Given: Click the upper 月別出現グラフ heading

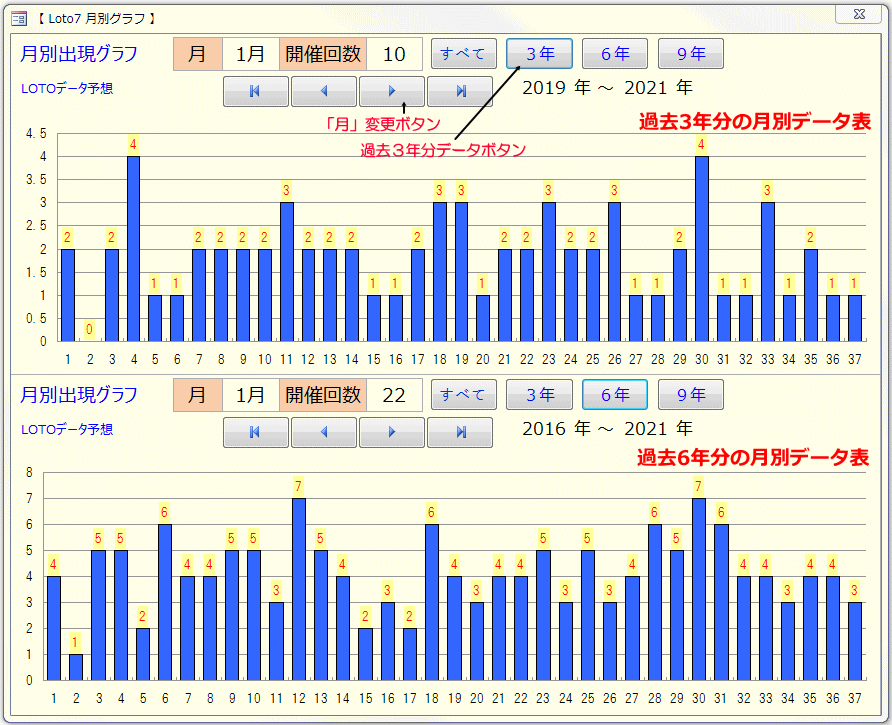Looking at the screenshot, I should [79, 54].
